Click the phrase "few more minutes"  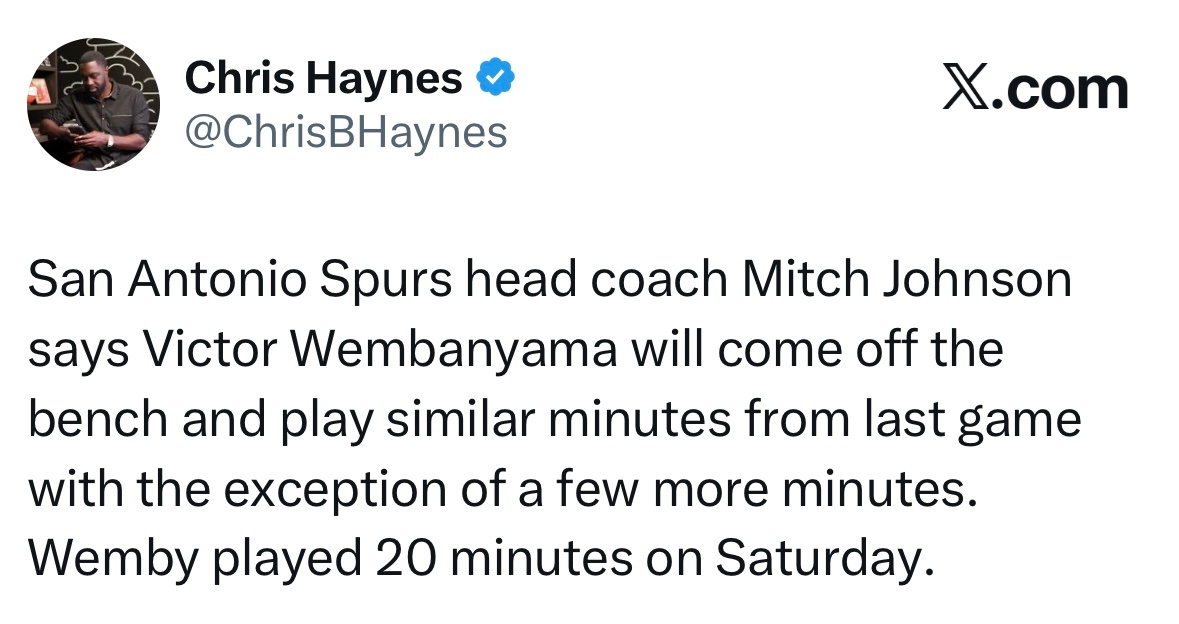coord(780,491)
